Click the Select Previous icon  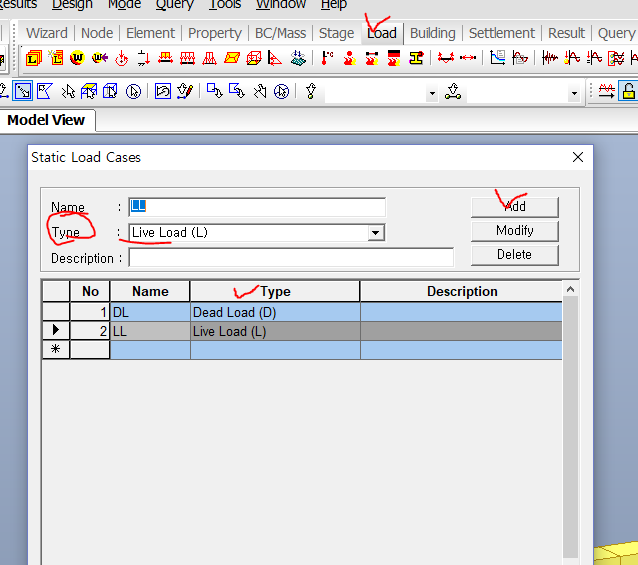[x=163, y=91]
